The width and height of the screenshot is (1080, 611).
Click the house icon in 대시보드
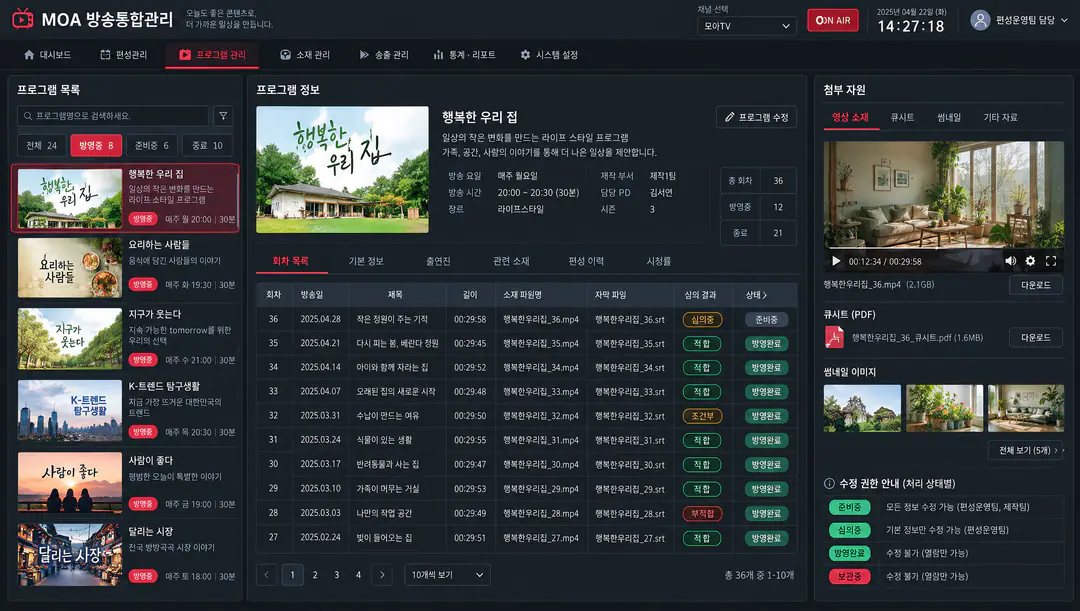[29, 54]
